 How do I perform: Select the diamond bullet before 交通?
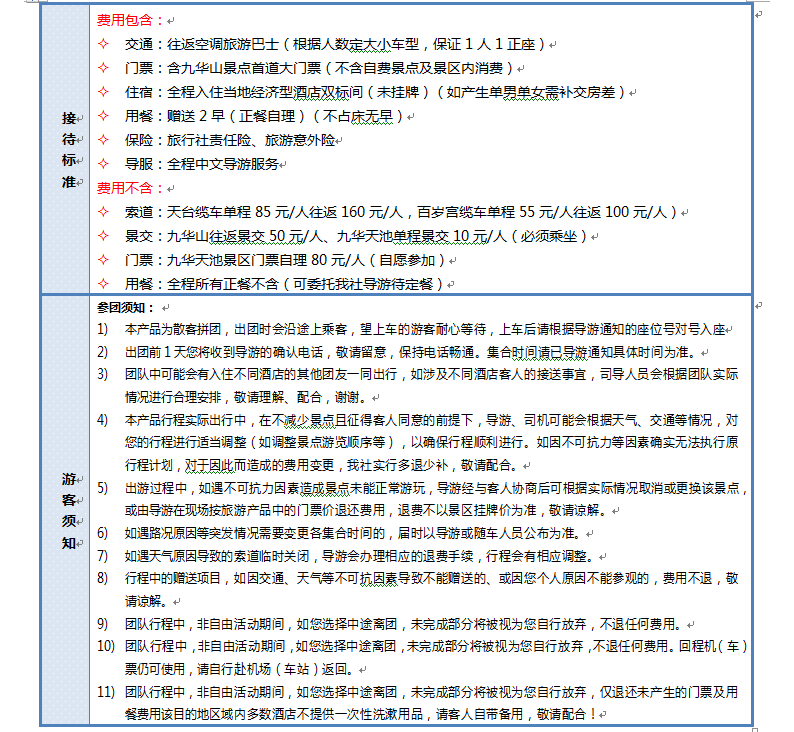[103, 44]
